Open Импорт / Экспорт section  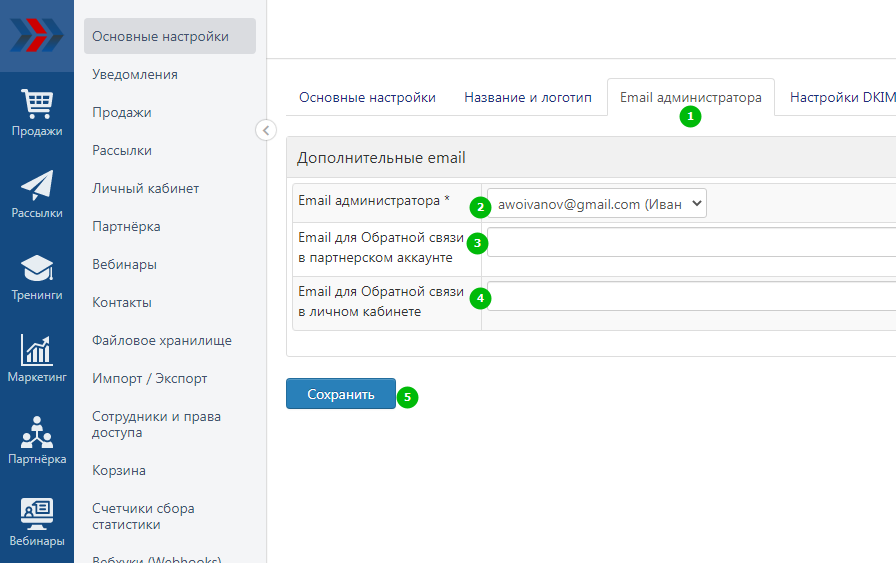[150, 378]
